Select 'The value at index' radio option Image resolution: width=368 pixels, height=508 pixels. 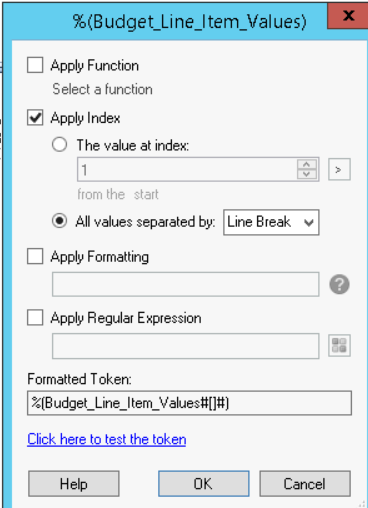[59, 145]
